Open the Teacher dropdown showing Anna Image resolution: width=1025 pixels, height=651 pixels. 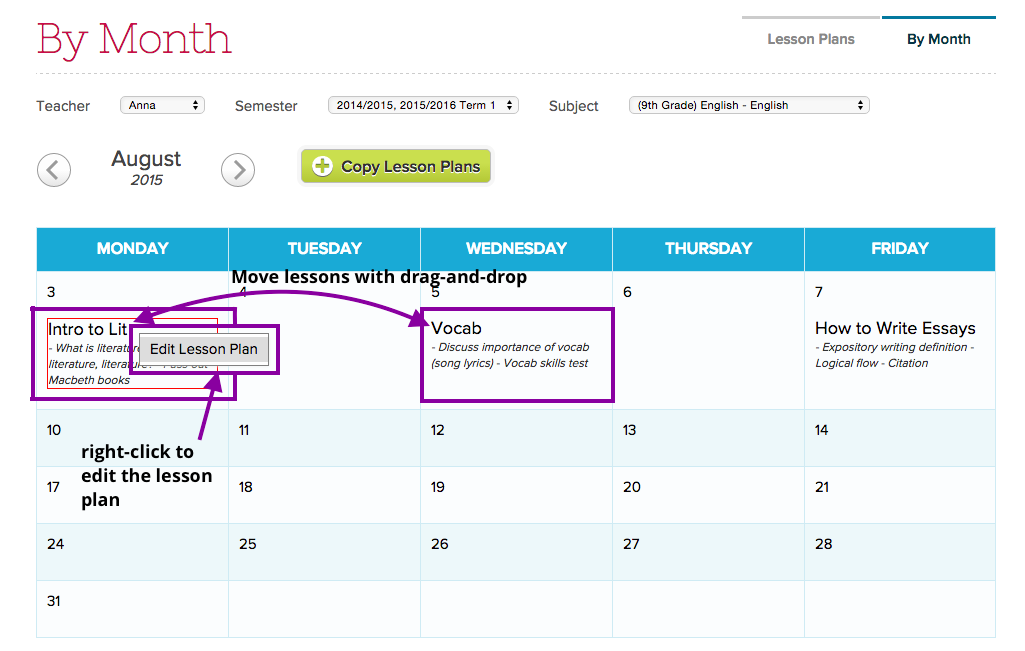(162, 104)
